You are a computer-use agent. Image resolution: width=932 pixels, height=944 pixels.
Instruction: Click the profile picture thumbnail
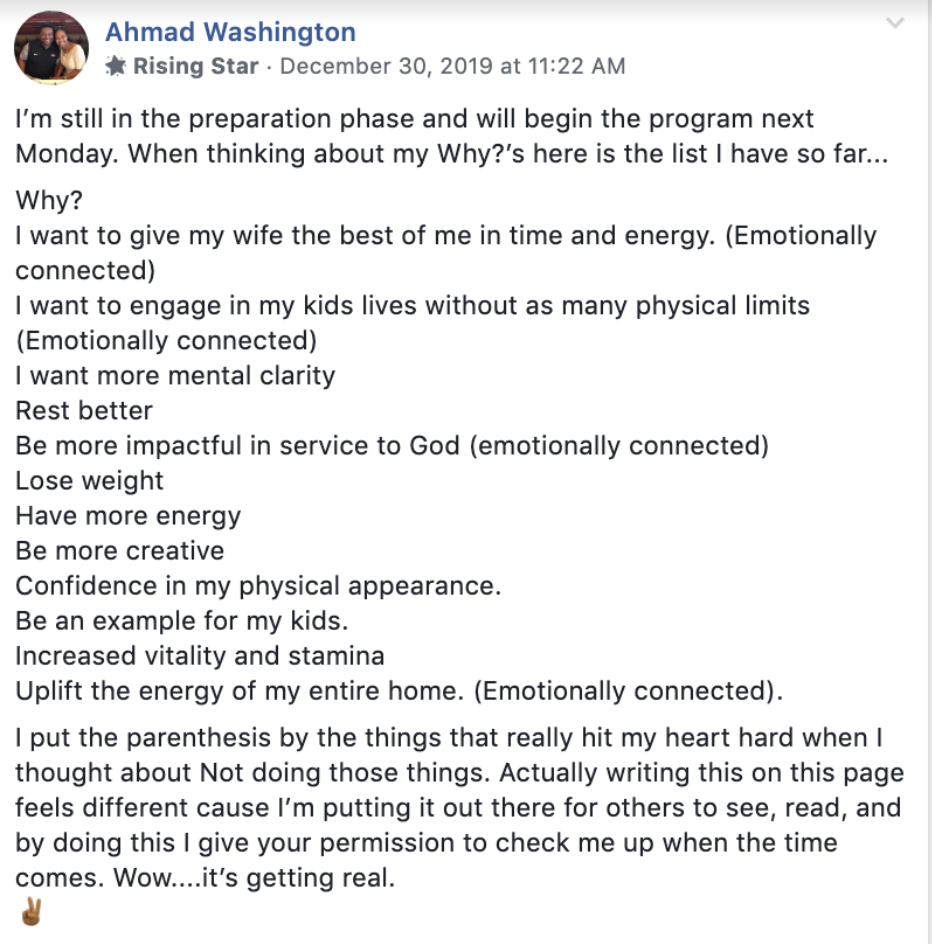[51, 47]
